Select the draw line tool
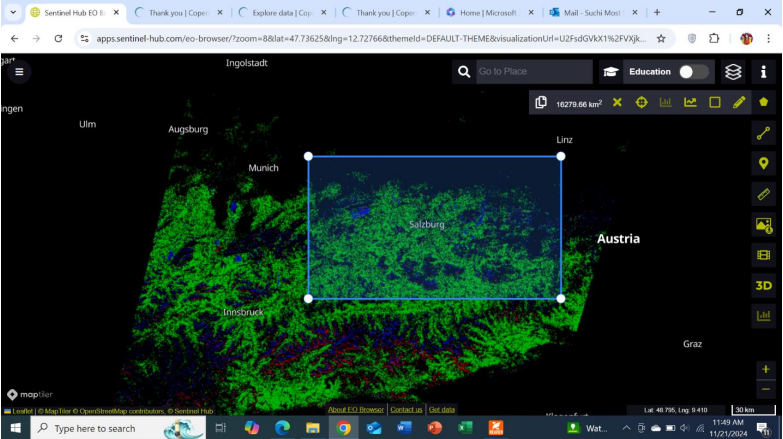The image size is (783, 439). (764, 133)
